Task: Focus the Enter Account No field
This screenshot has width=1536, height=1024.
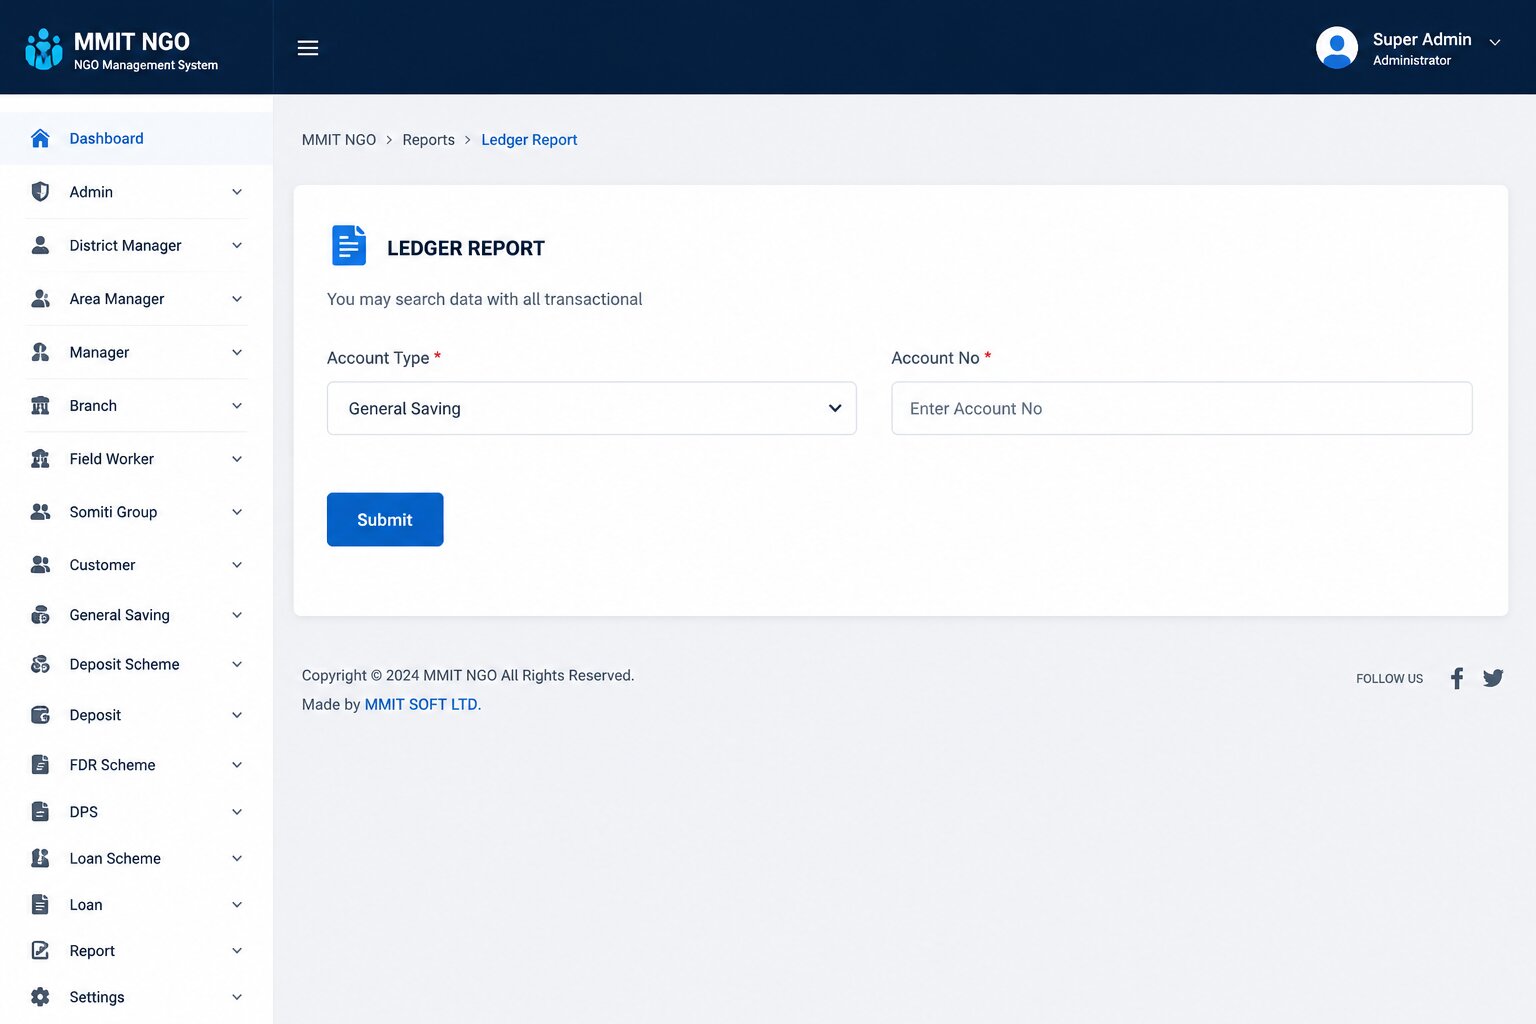Action: tap(1181, 408)
